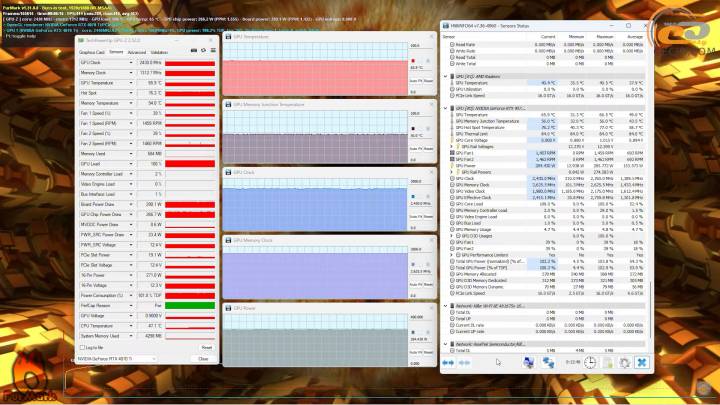Switch to the Advanced tab in GPU-Z

137,52
